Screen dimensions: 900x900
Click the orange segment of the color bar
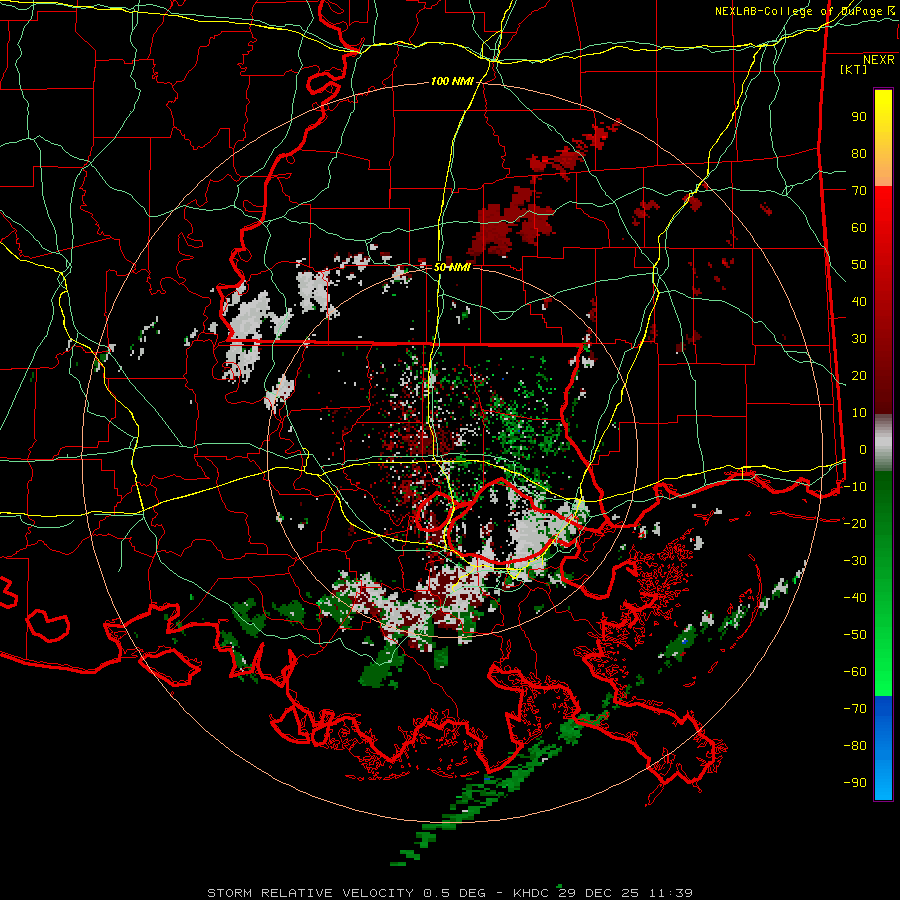point(883,170)
